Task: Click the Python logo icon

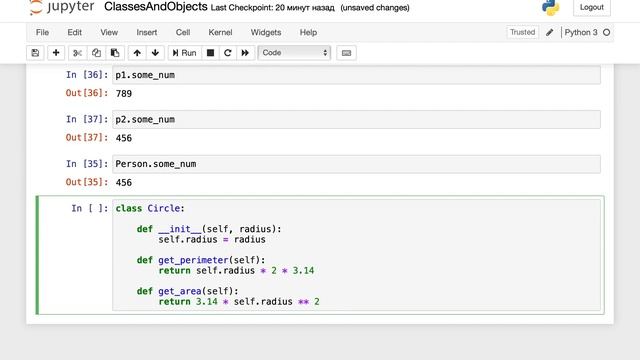Action: click(x=551, y=7)
